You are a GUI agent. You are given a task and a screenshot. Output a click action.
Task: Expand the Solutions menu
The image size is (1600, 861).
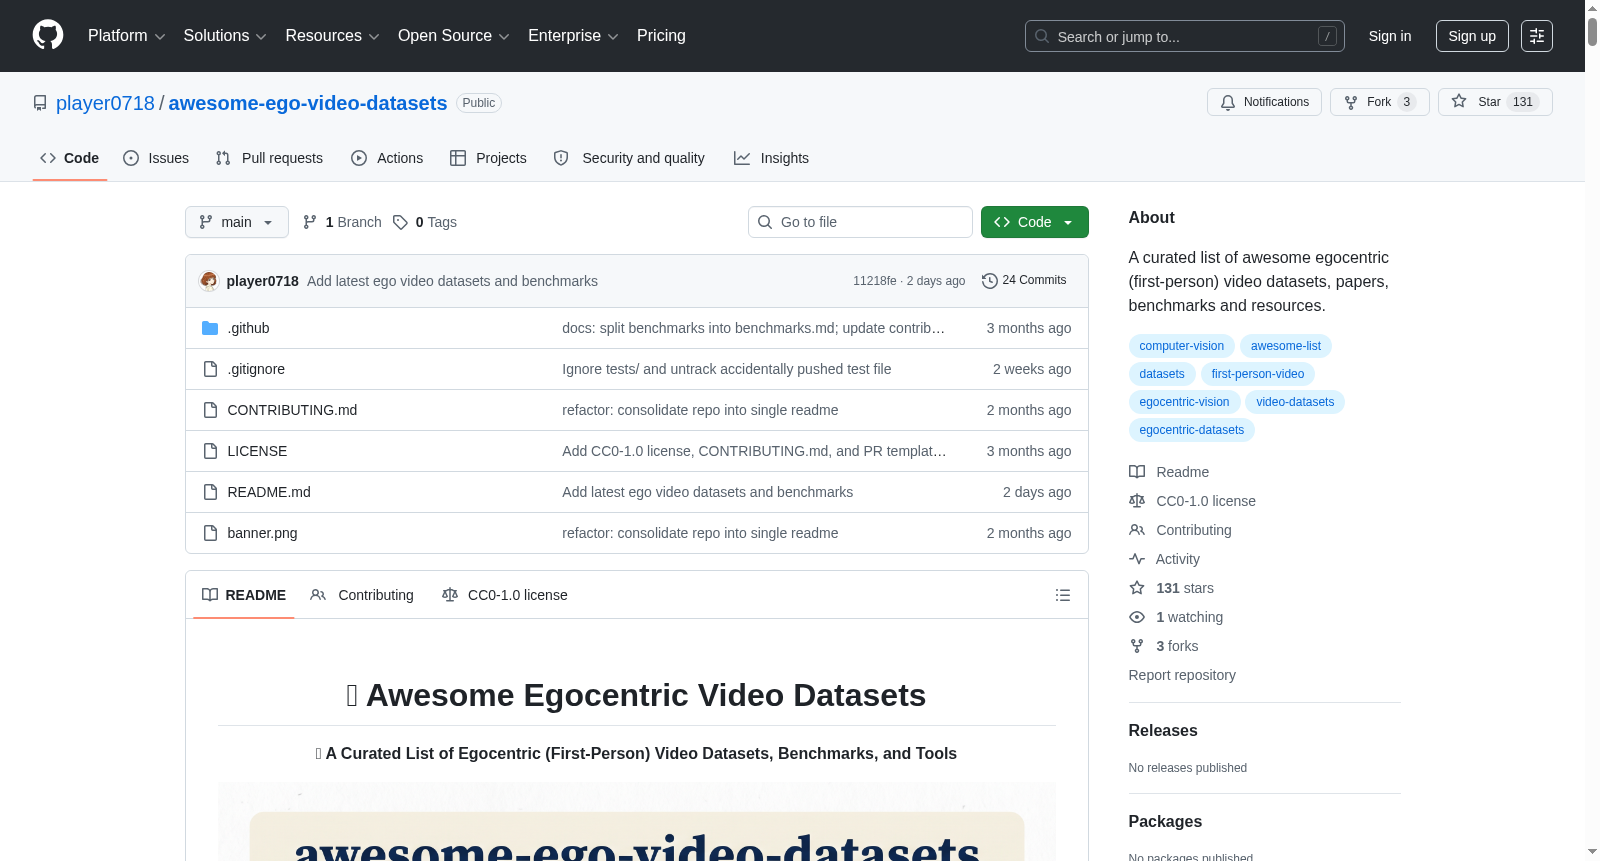click(x=225, y=36)
